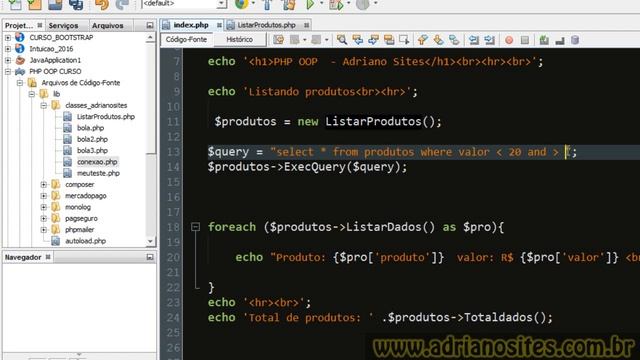Close the index.php tab
Screen dimensions: 640x360
(x=219, y=25)
